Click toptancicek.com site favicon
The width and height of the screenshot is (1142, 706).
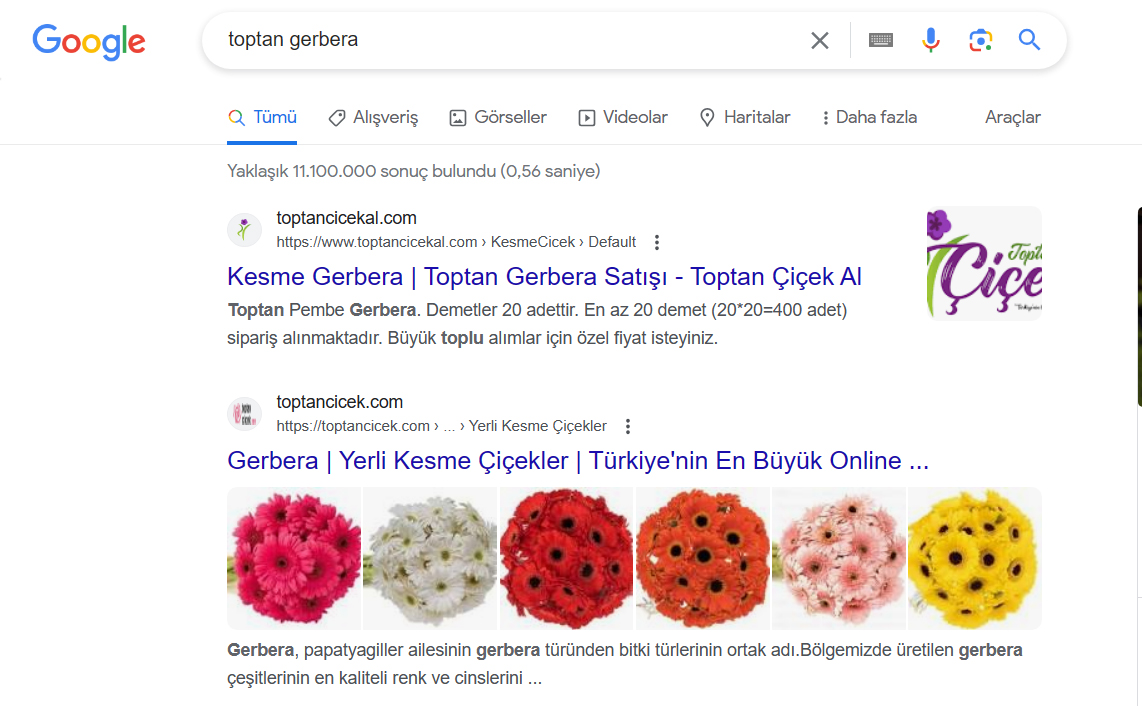pyautogui.click(x=244, y=415)
